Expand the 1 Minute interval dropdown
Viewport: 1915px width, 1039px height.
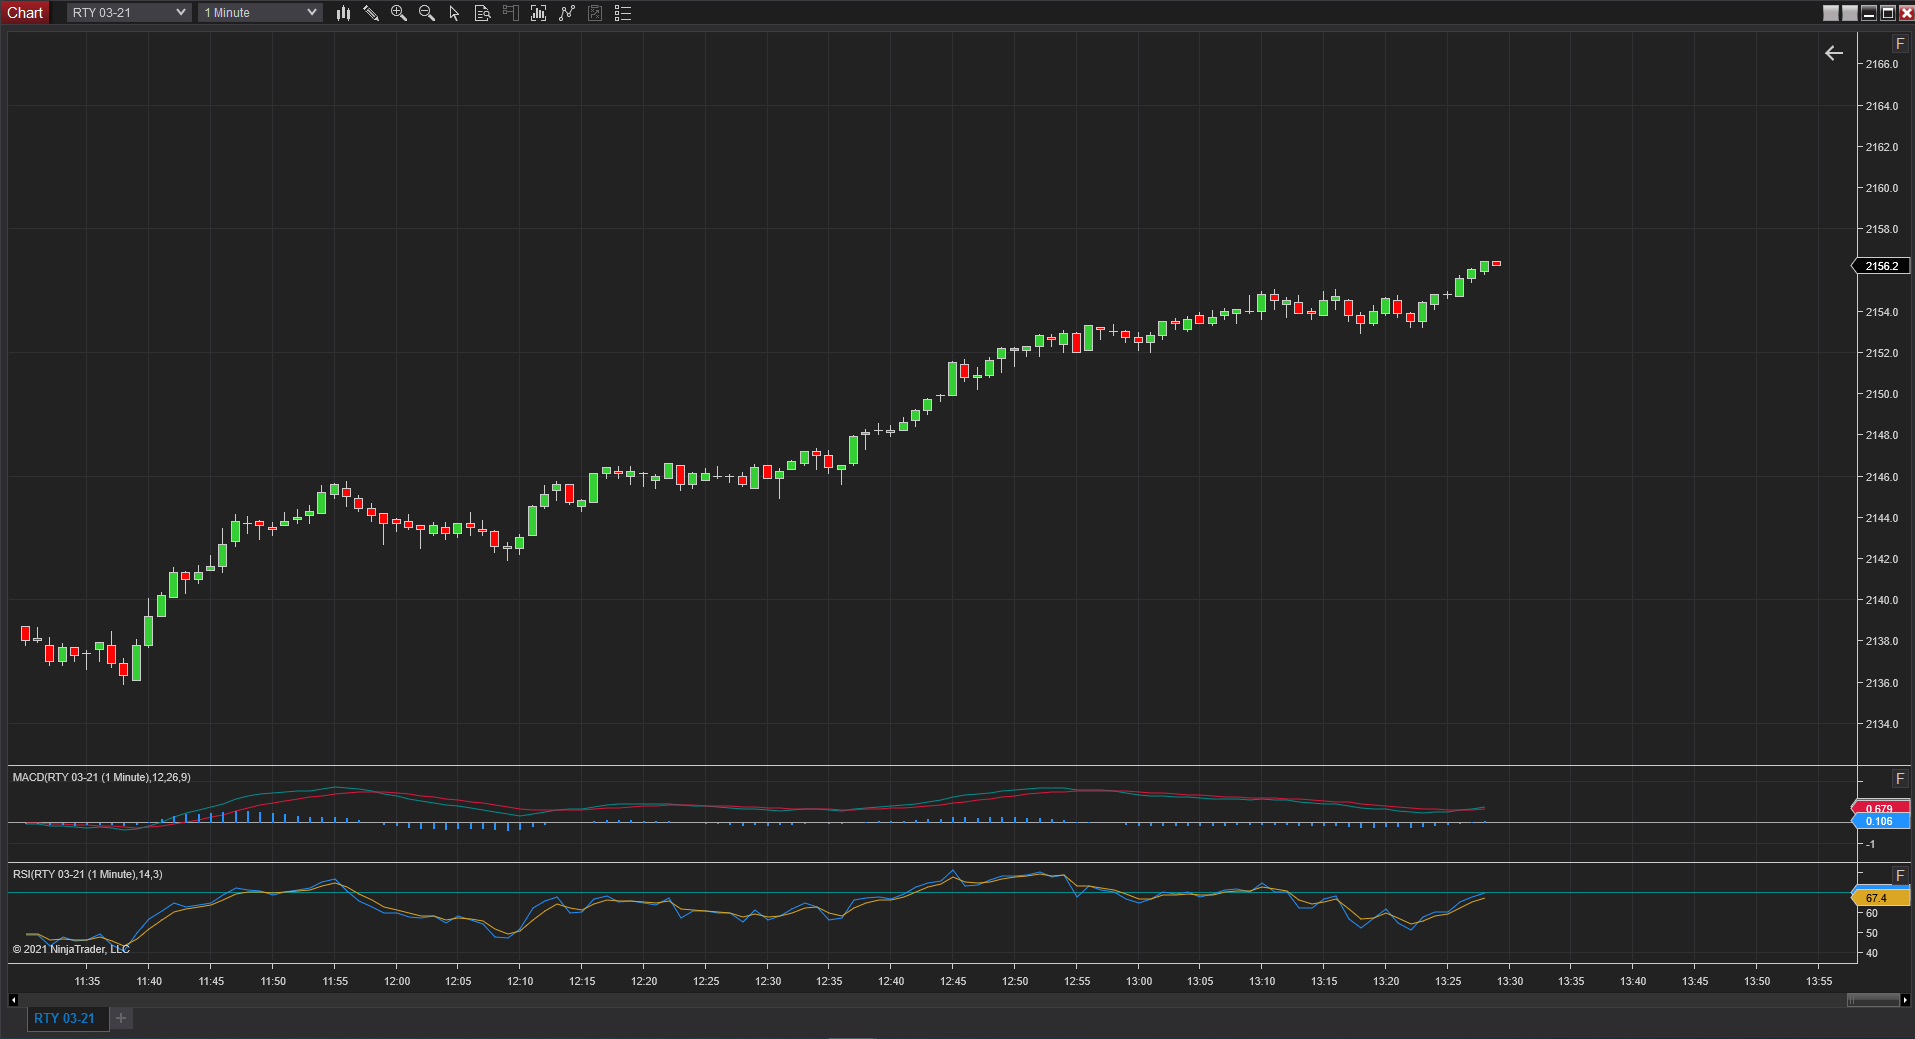click(x=260, y=13)
